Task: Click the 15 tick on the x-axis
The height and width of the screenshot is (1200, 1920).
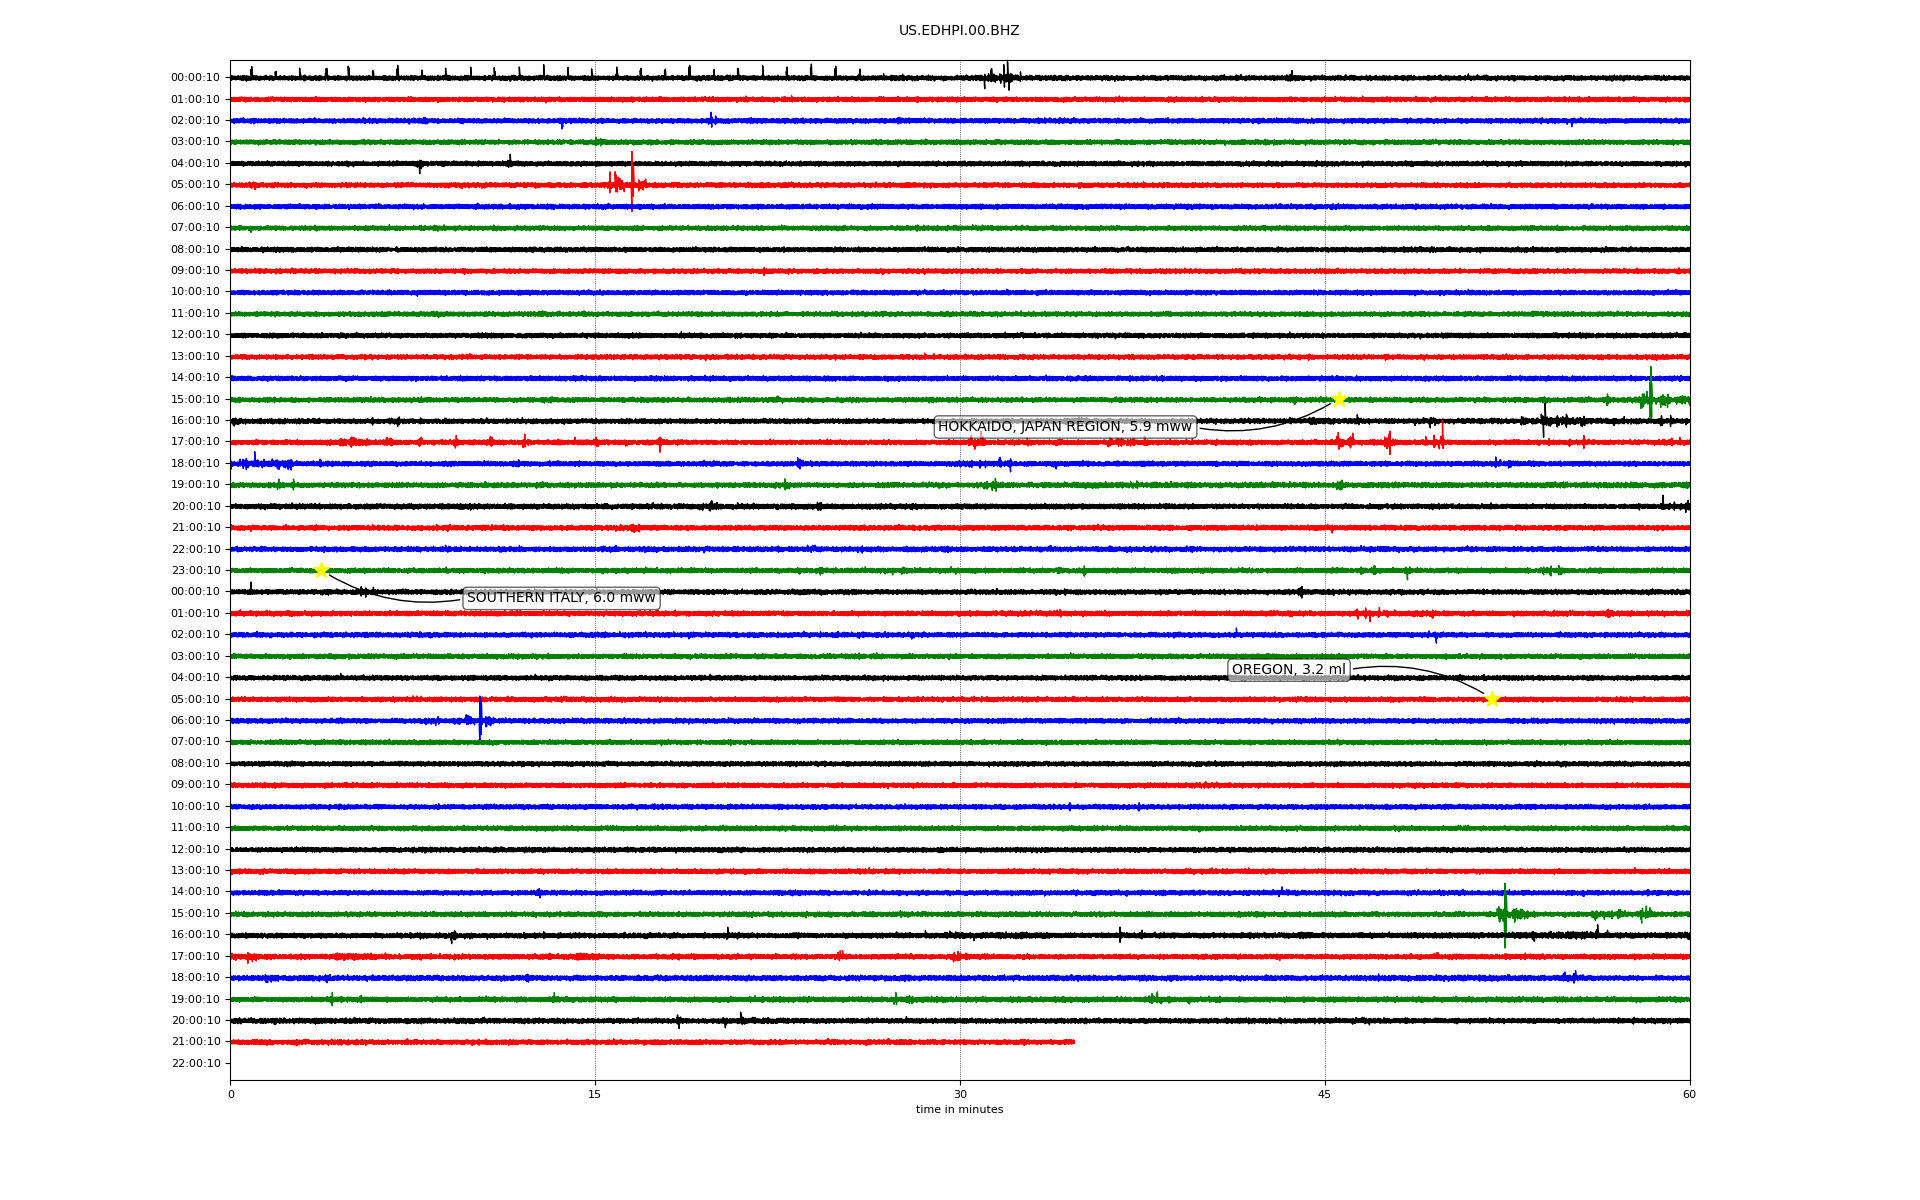Action: click(x=595, y=1094)
